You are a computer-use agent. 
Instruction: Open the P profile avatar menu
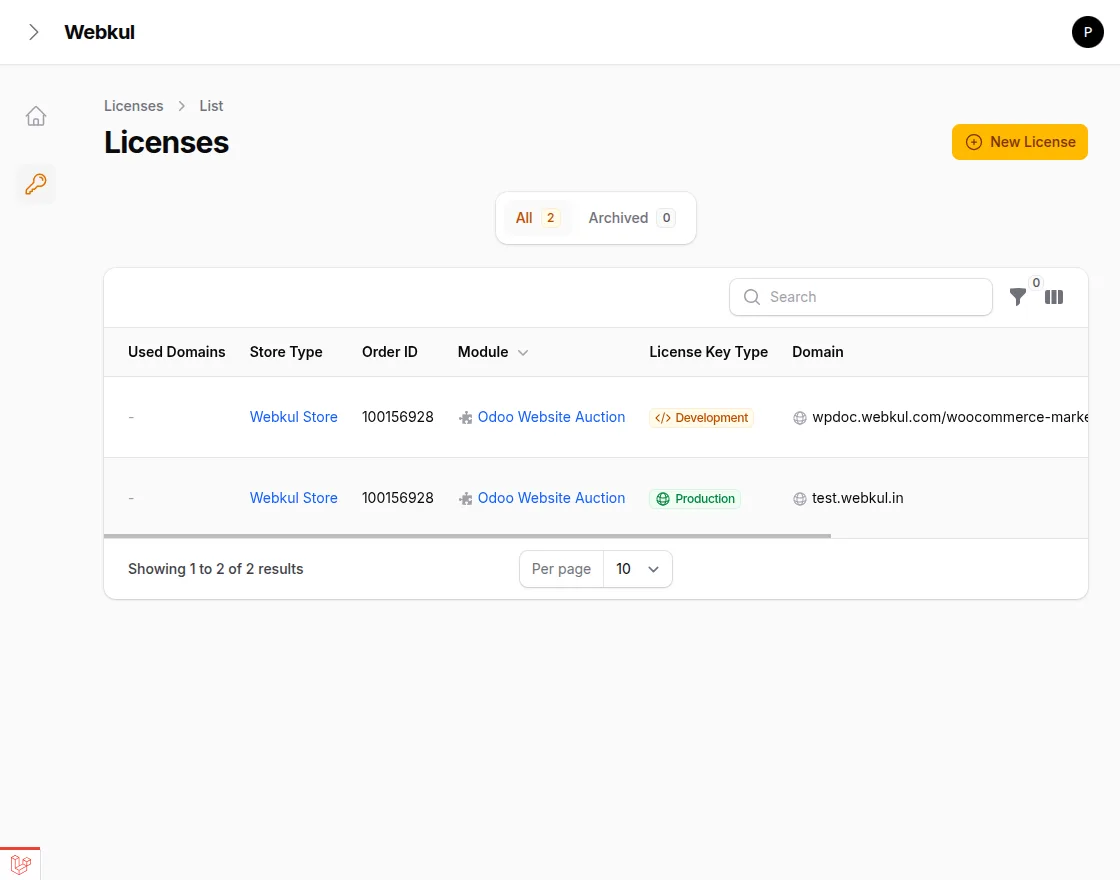pos(1088,32)
